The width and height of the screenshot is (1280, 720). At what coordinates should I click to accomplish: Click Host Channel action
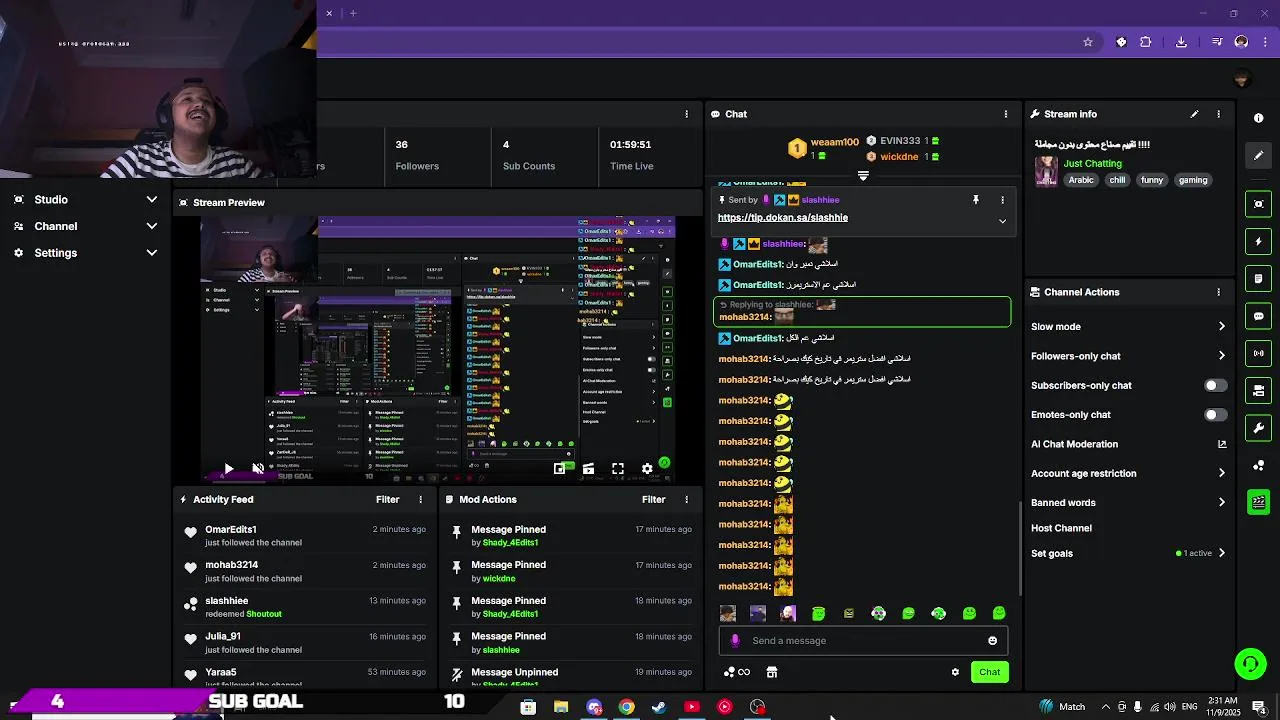[1061, 528]
